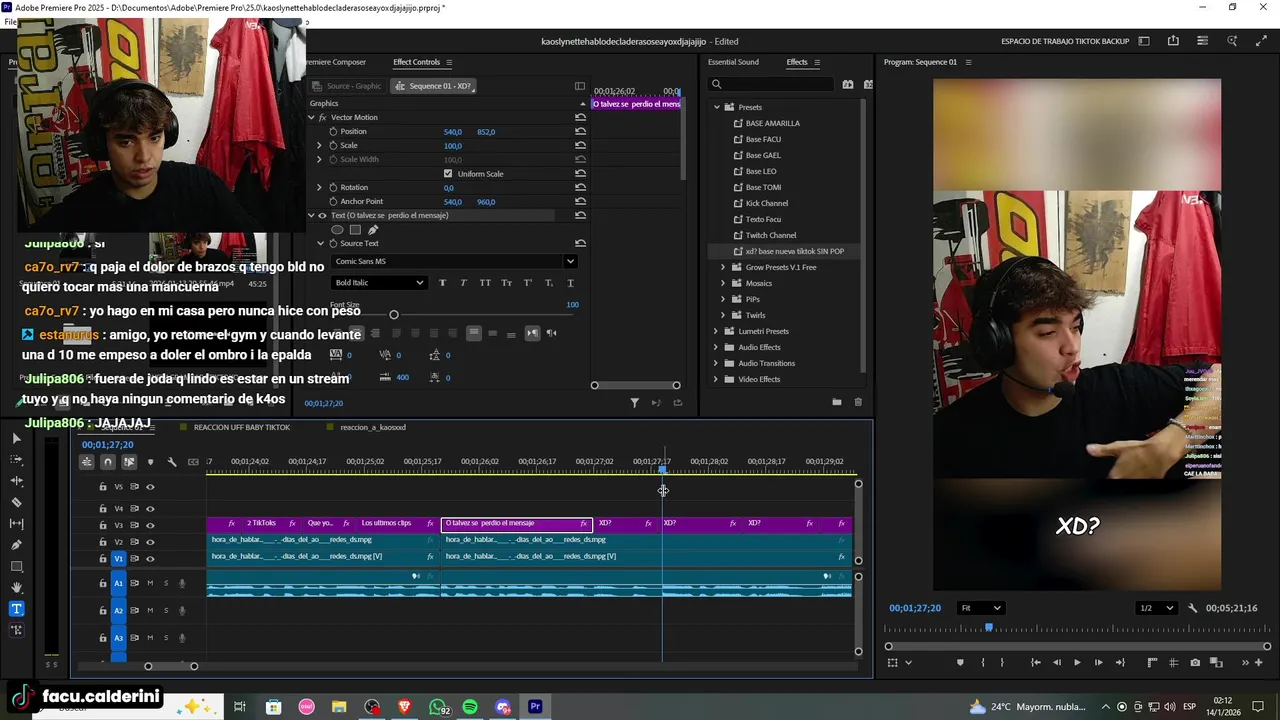The image size is (1280, 720).
Task: Switch to Effect Controls tab
Action: click(x=416, y=62)
